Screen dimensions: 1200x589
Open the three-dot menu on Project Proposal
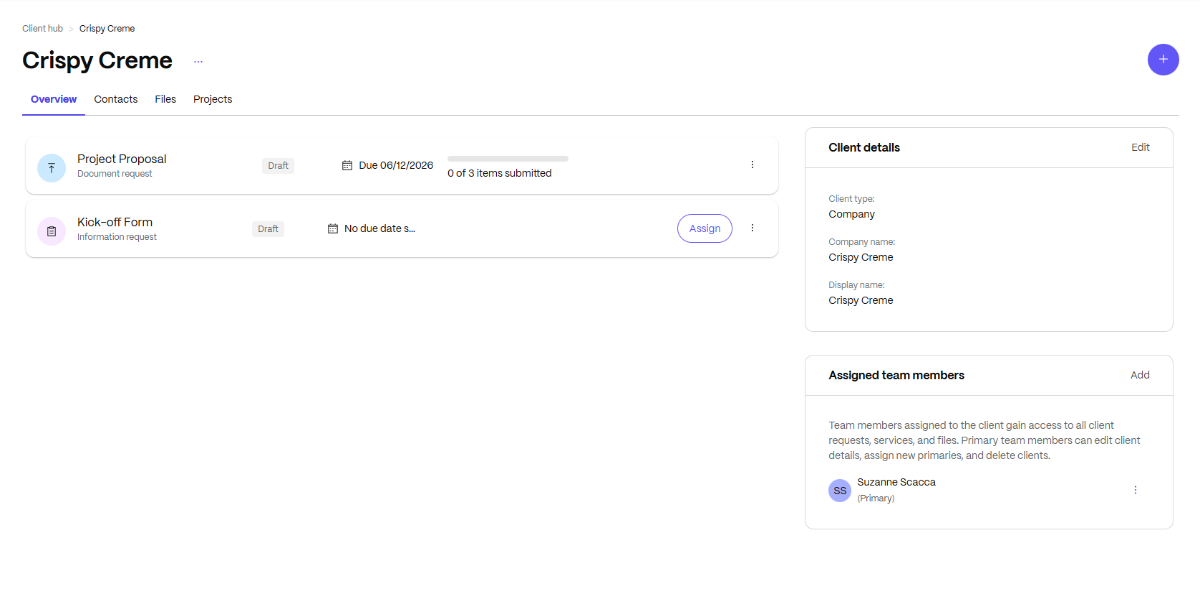[752, 164]
